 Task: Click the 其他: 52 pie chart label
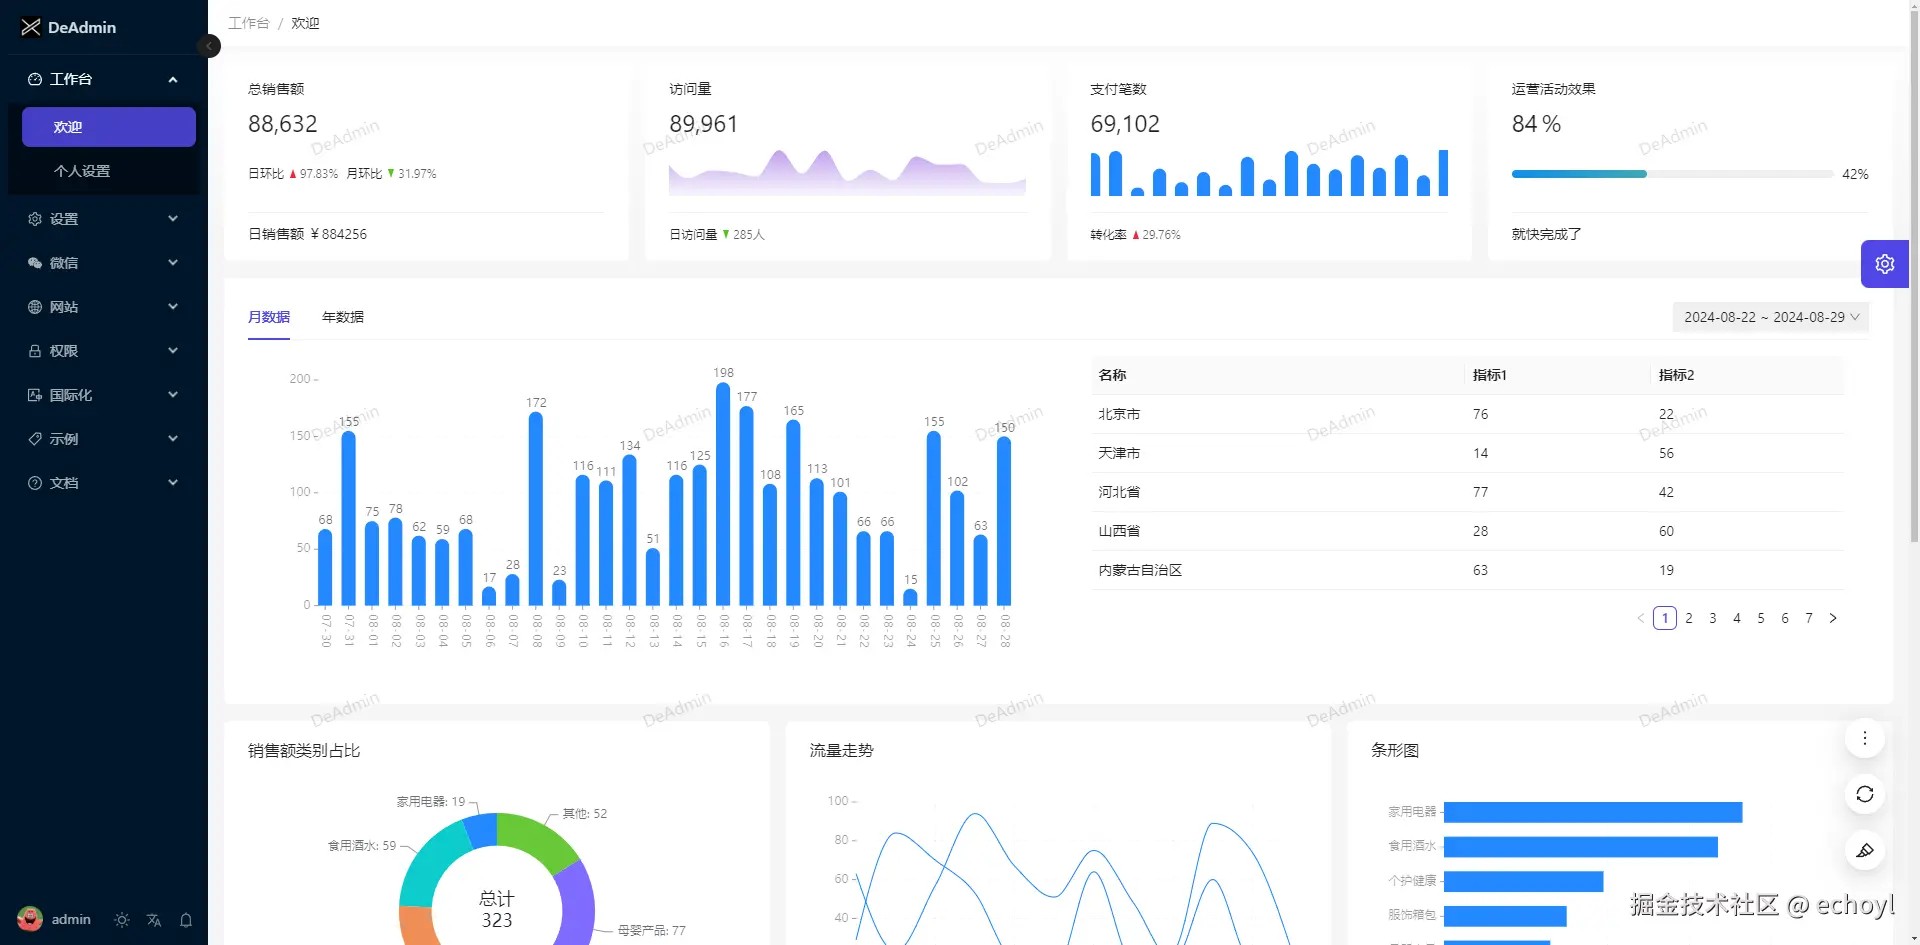point(585,814)
